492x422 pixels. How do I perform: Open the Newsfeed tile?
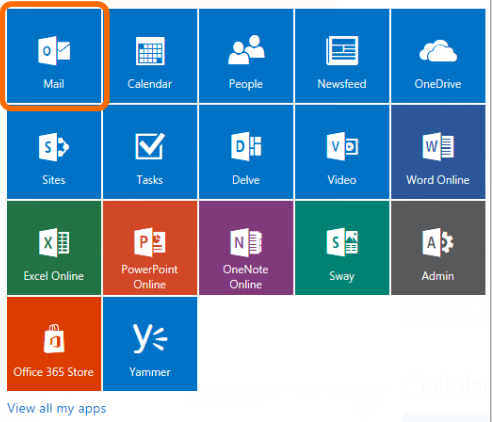[x=342, y=56]
